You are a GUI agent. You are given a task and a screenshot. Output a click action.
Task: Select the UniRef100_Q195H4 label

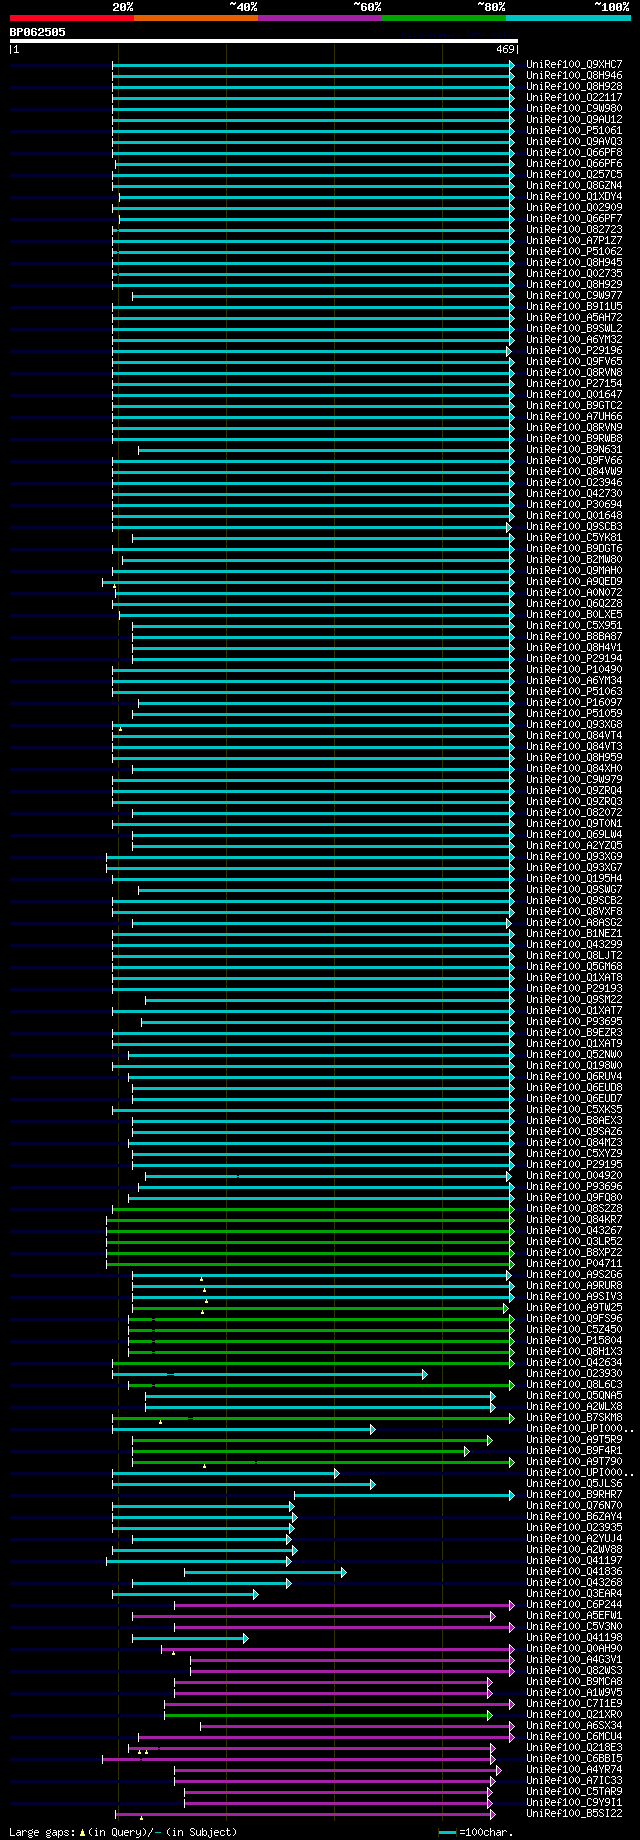pos(574,878)
